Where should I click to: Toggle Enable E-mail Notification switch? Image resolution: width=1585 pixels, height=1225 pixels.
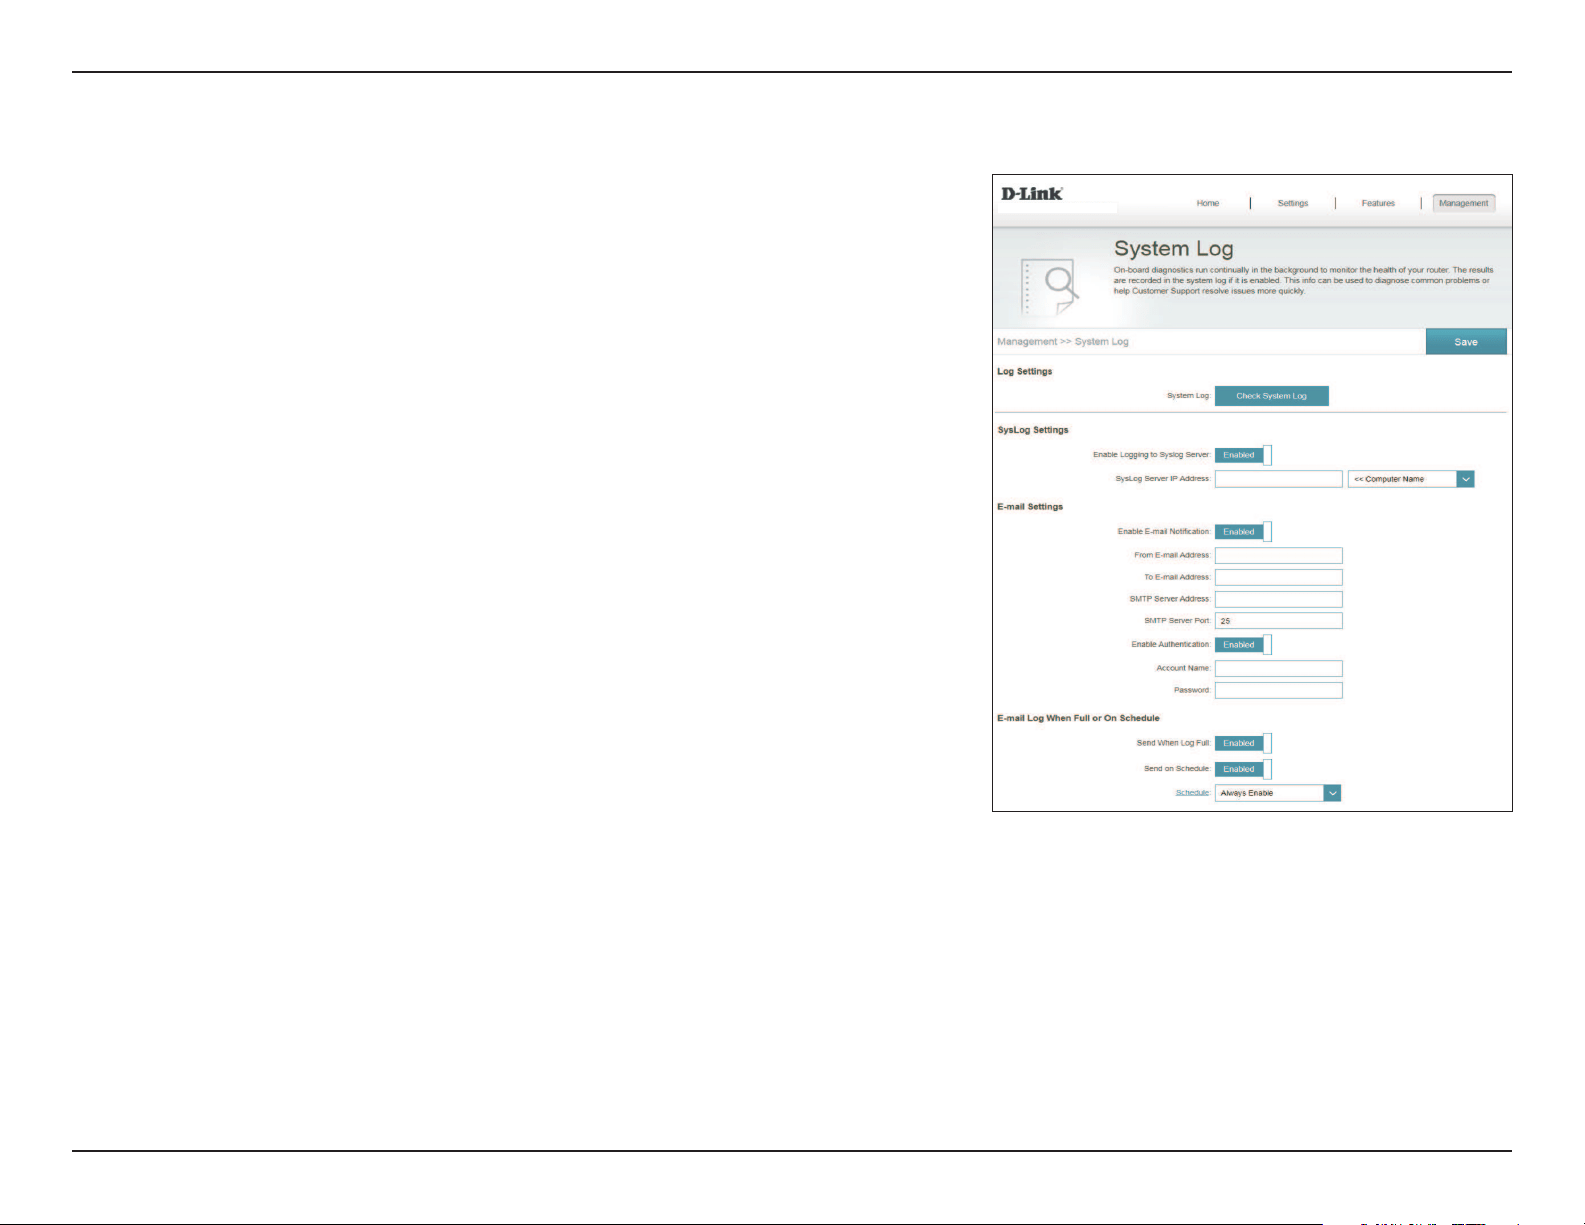pyautogui.click(x=1243, y=532)
